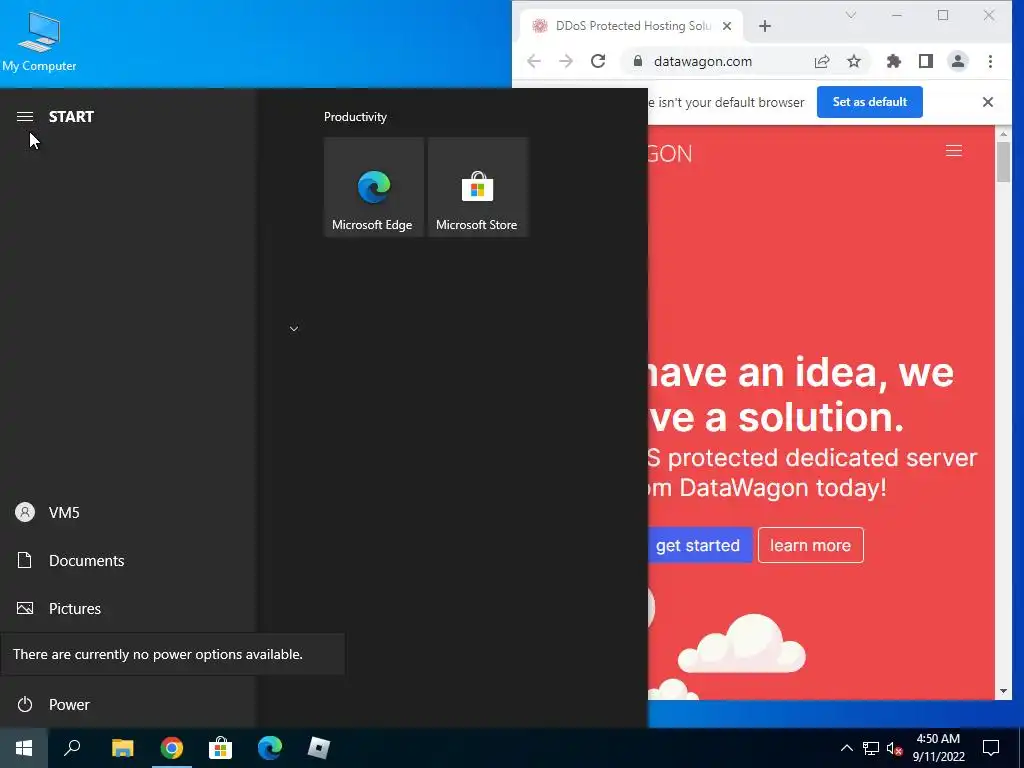Open the VM5 user account entry

[x=127, y=512]
